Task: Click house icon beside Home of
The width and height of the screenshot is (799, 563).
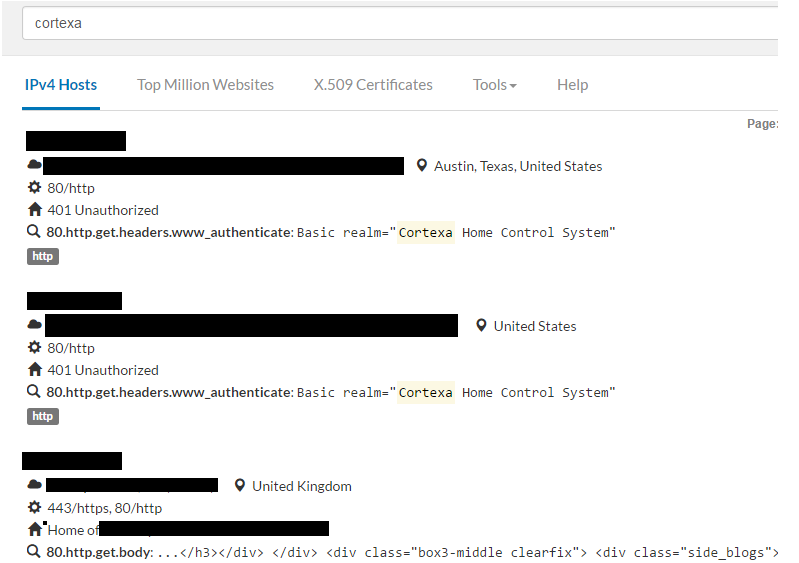Action: point(35,529)
